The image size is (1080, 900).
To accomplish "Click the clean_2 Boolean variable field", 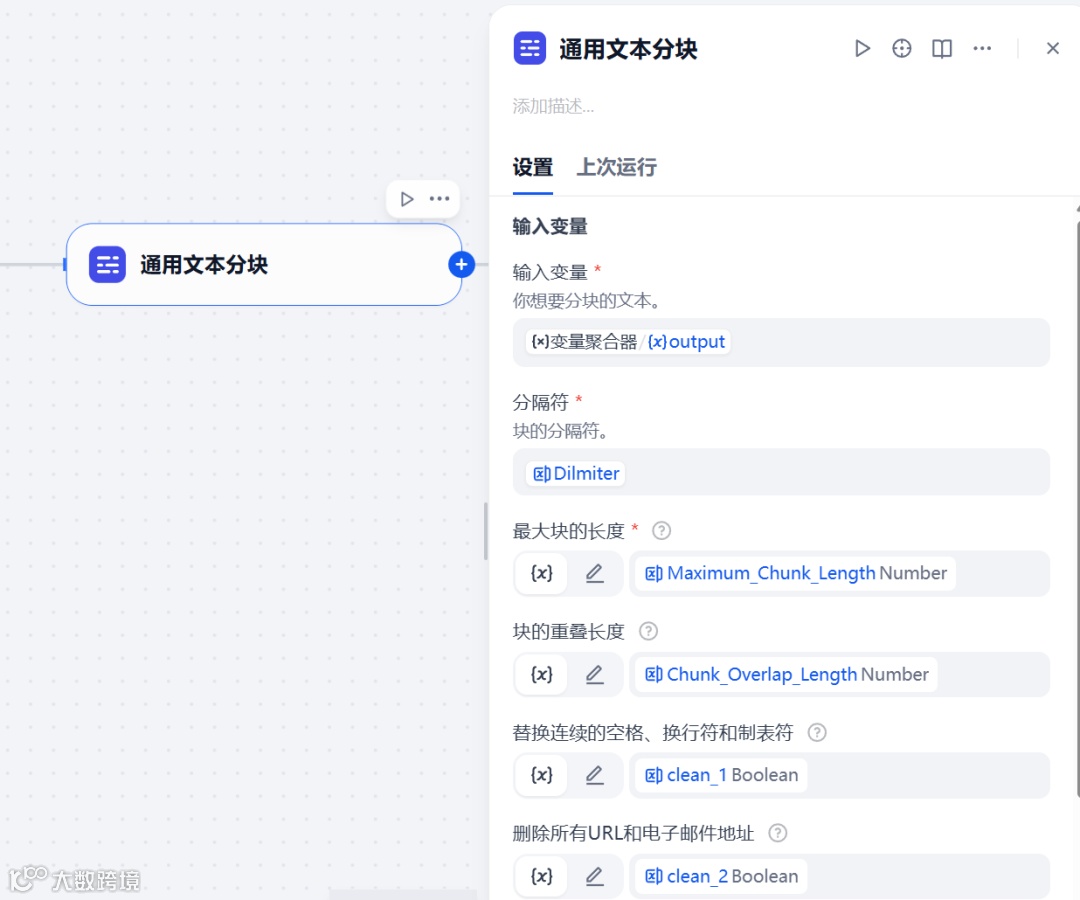I will [x=840, y=877].
